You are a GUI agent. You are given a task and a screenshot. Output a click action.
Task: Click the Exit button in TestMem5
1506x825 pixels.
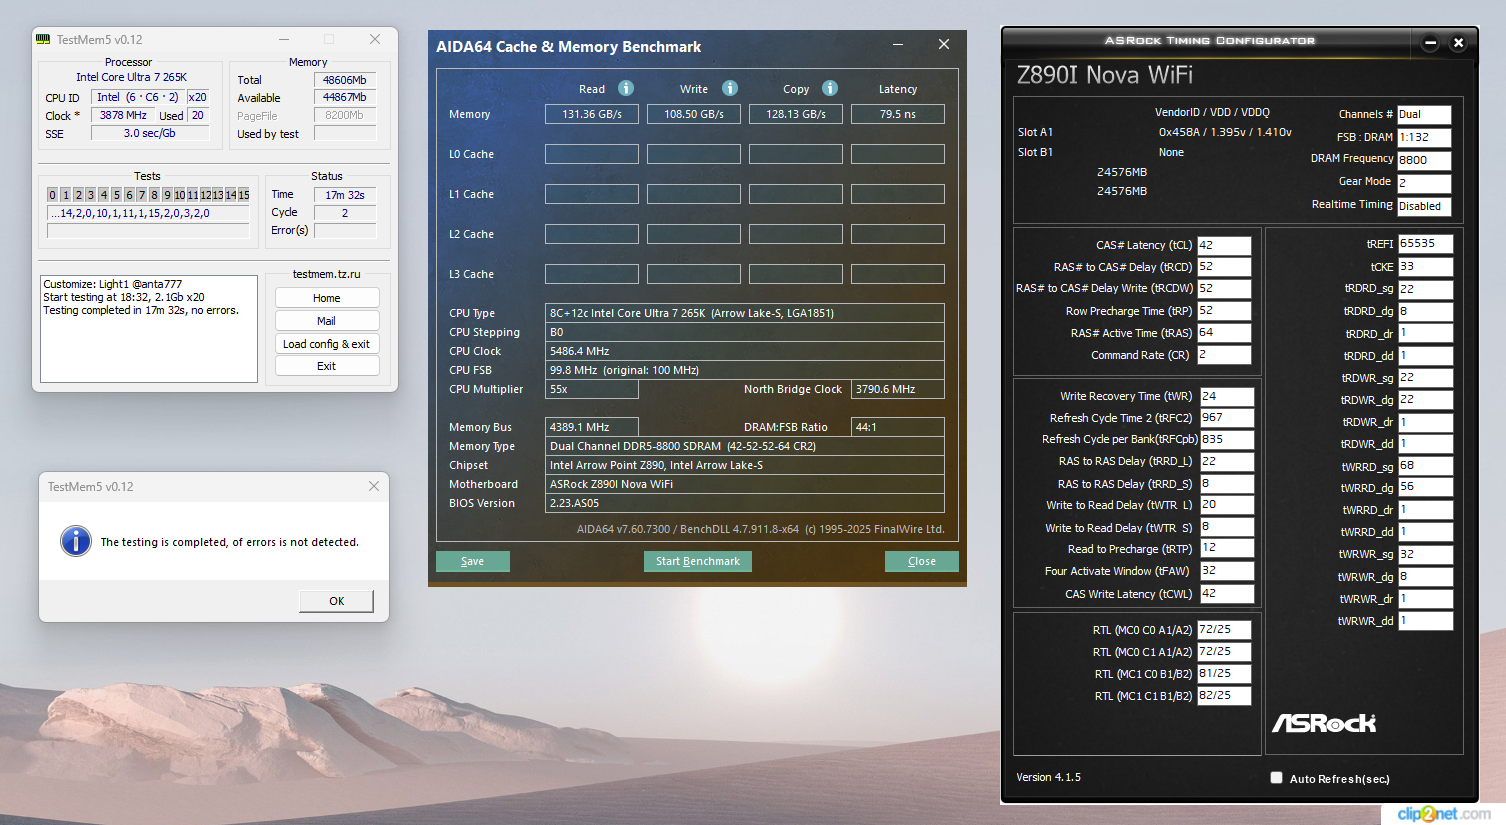(327, 366)
